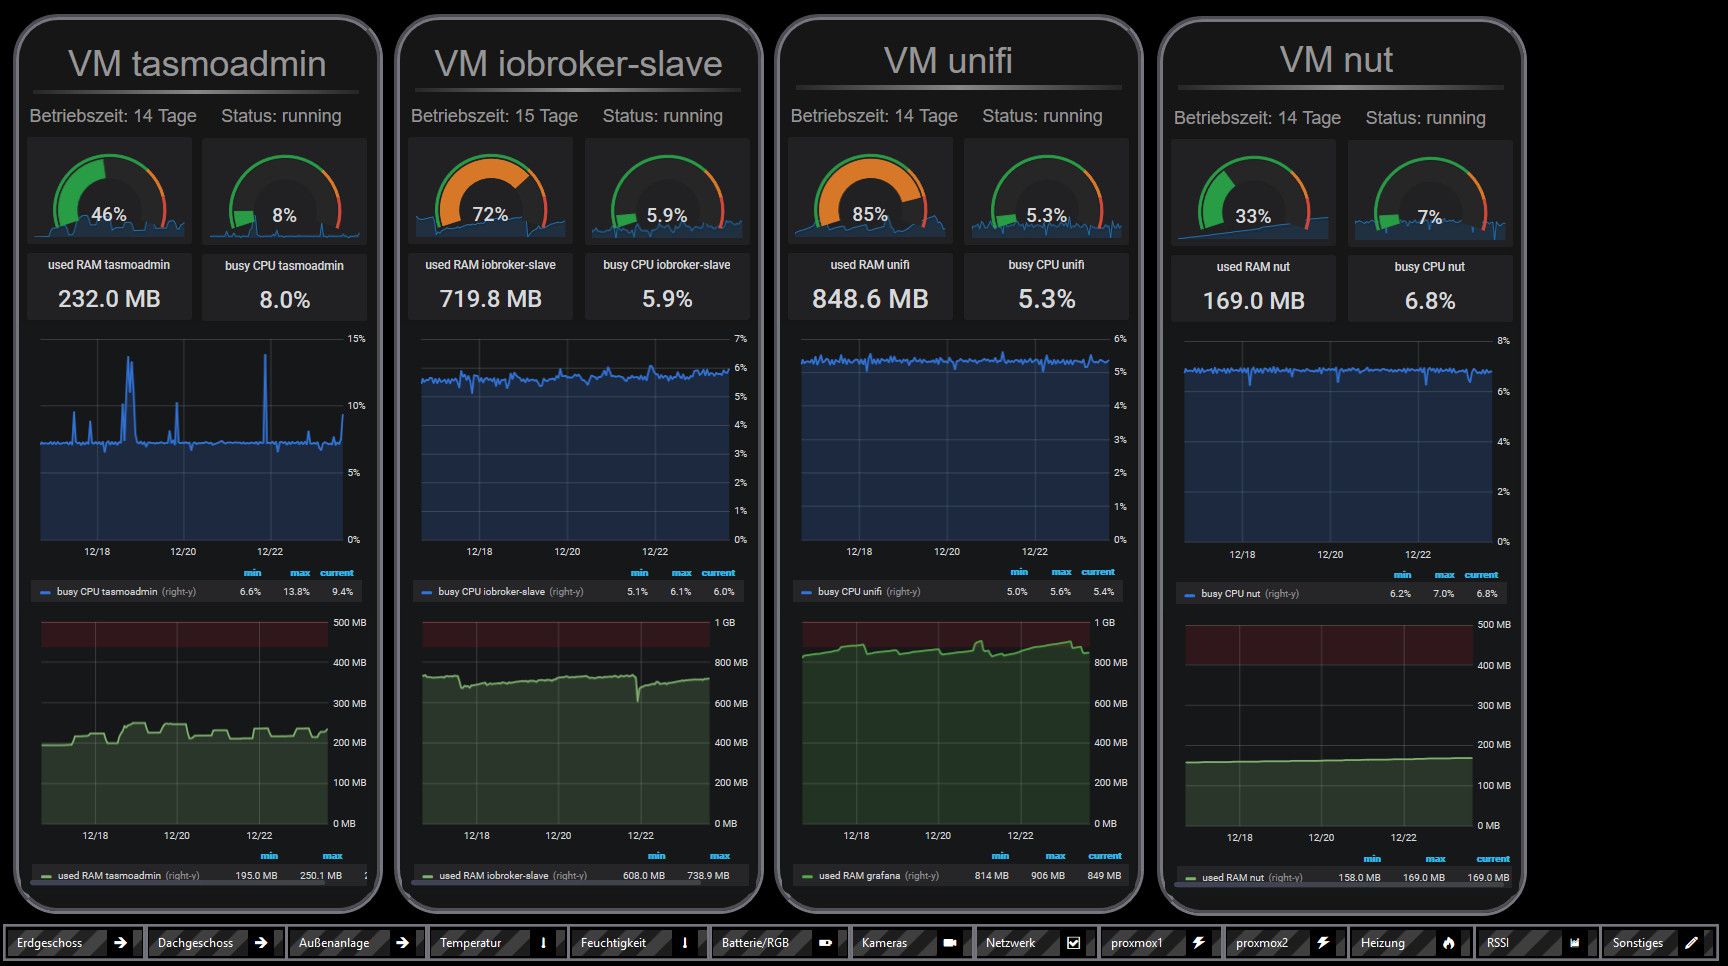Sort unifi CPU legend by current column
The height and width of the screenshot is (966, 1728).
(x=1098, y=573)
